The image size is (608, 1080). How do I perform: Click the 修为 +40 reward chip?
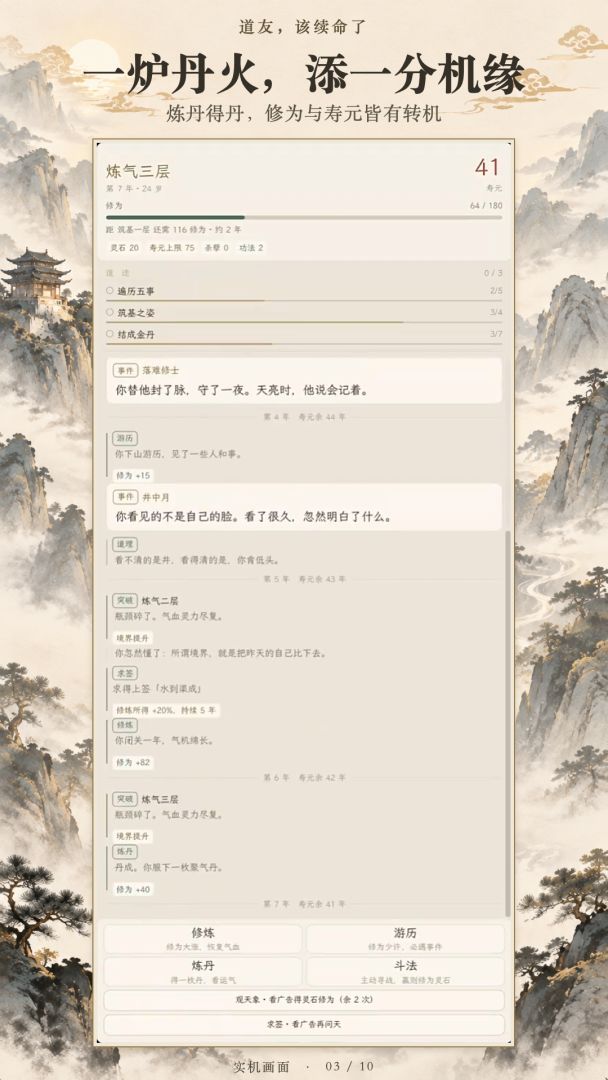coord(134,889)
